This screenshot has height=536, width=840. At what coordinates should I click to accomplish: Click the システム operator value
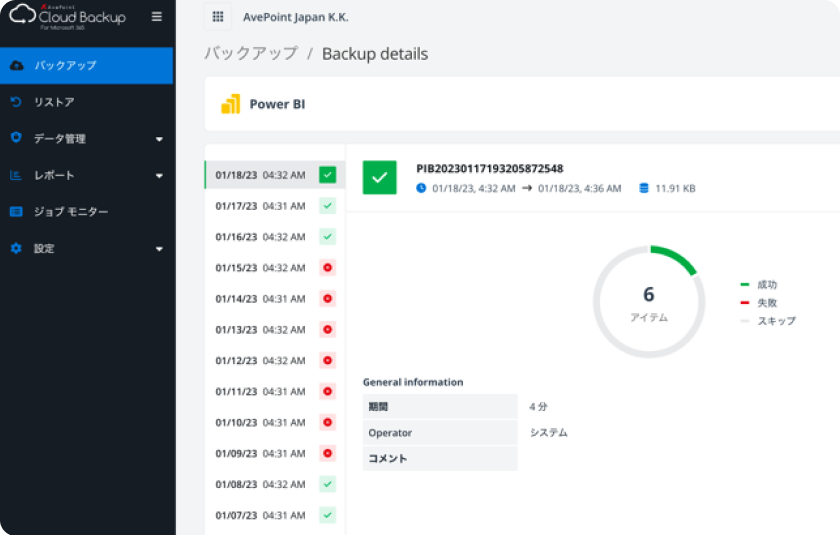point(549,432)
